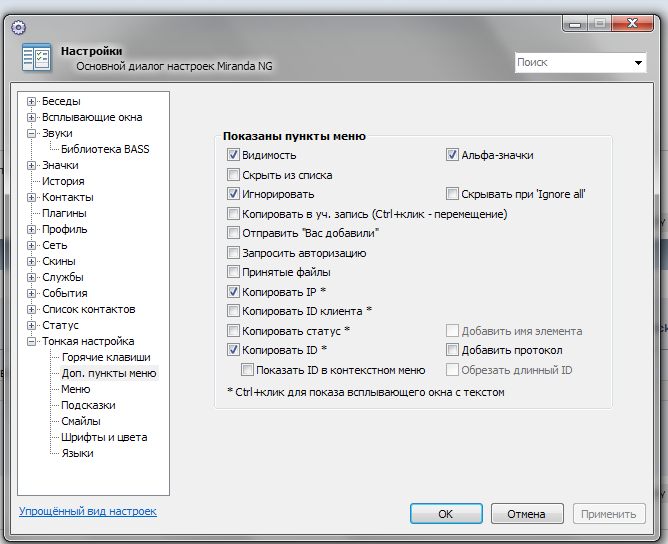The width and height of the screenshot is (668, 544).
Task: Select Список контактов tree label
Action: click(89, 309)
